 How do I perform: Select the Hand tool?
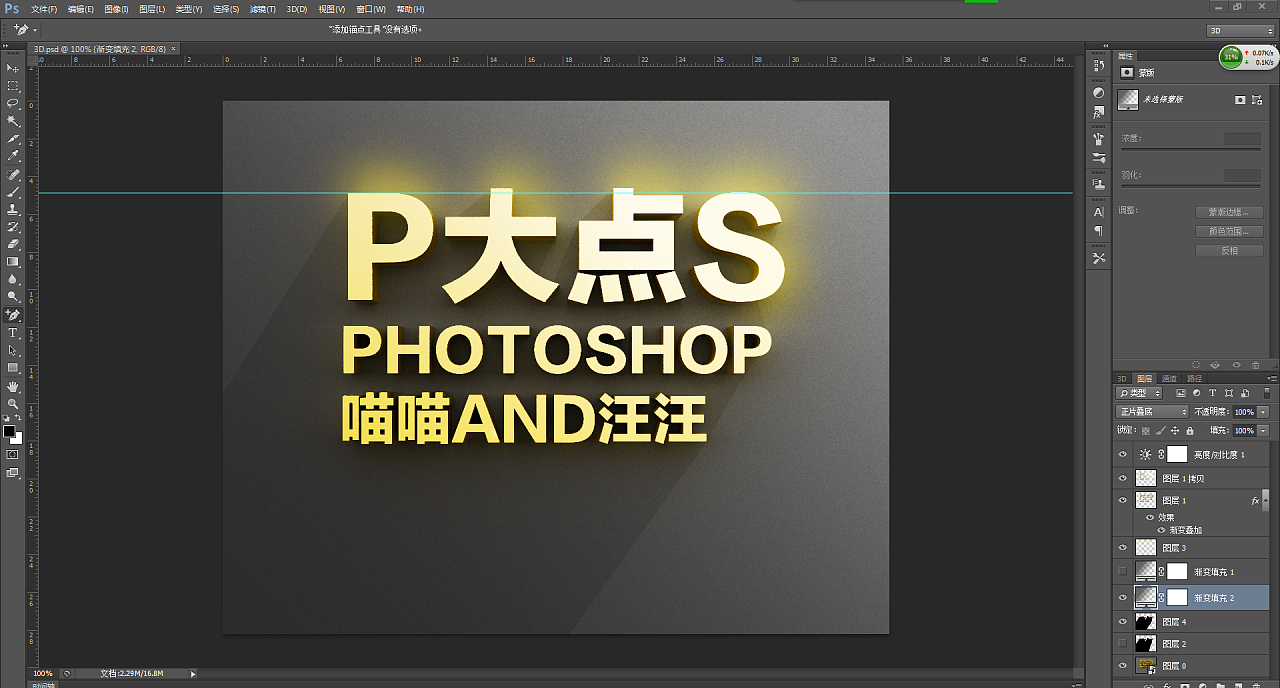click(x=13, y=386)
